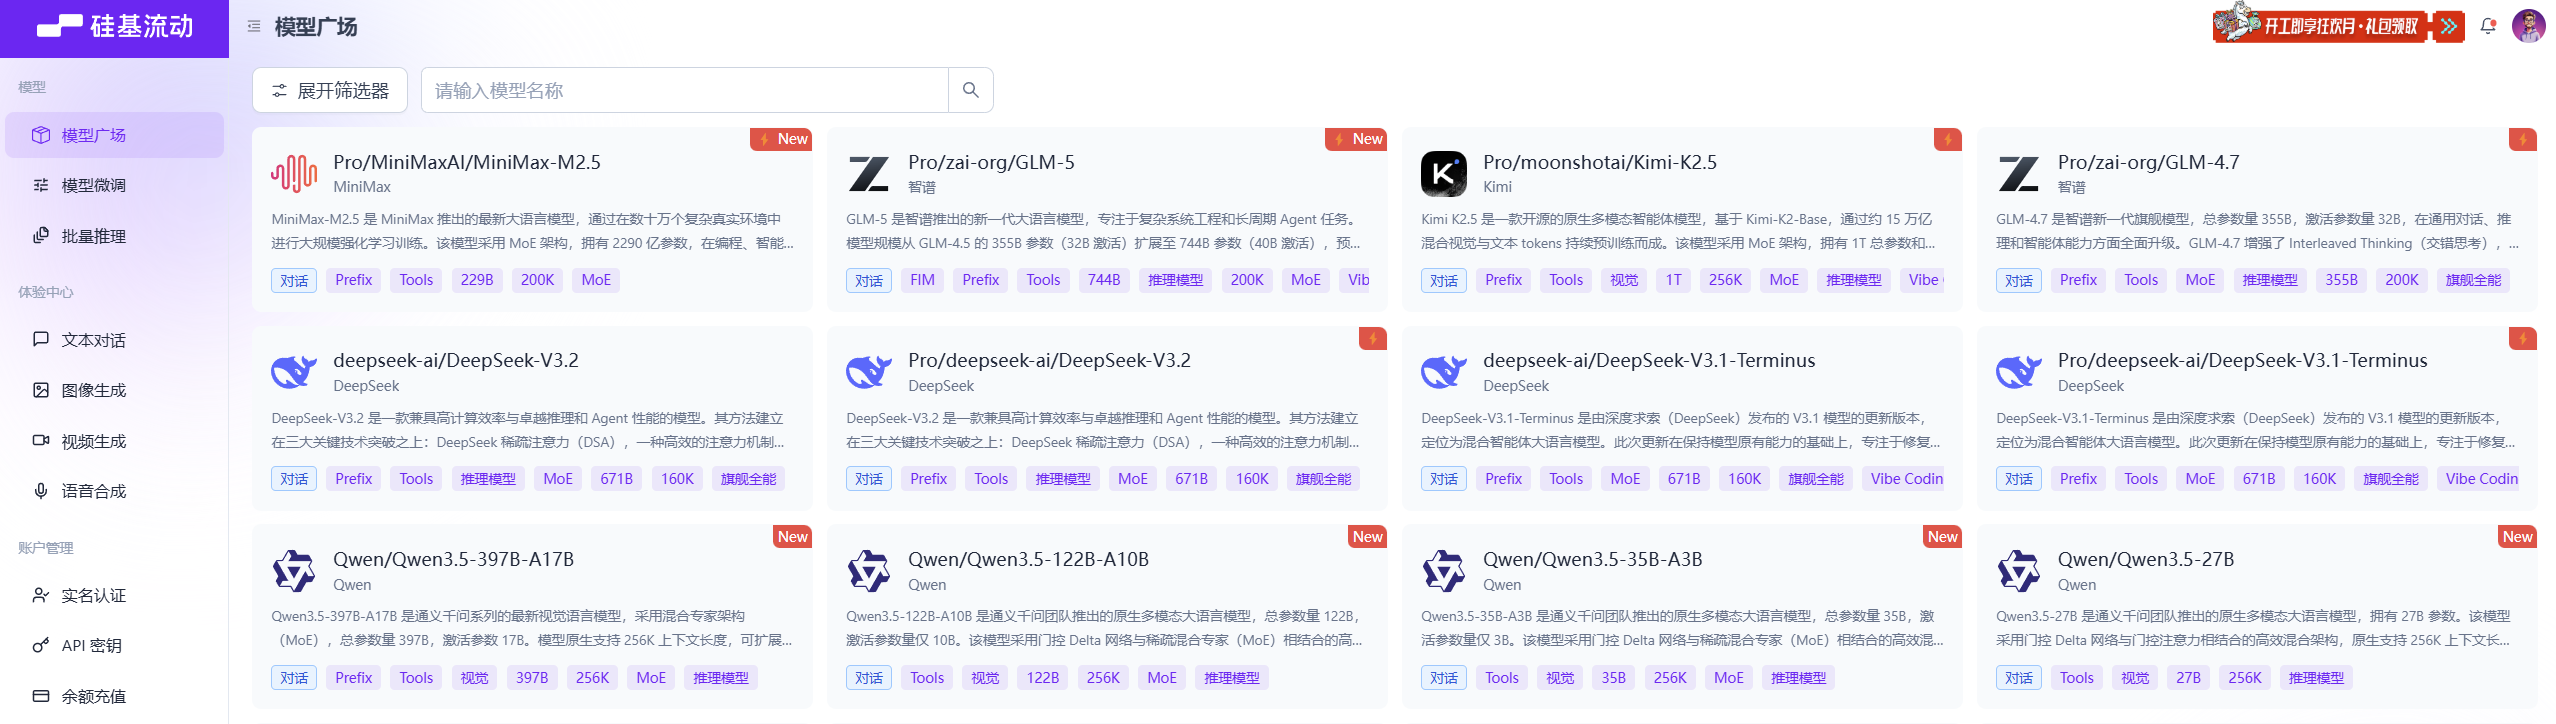
Task: Open Pro/zai-org/GLM-4.7 model title
Action: coord(2149,162)
